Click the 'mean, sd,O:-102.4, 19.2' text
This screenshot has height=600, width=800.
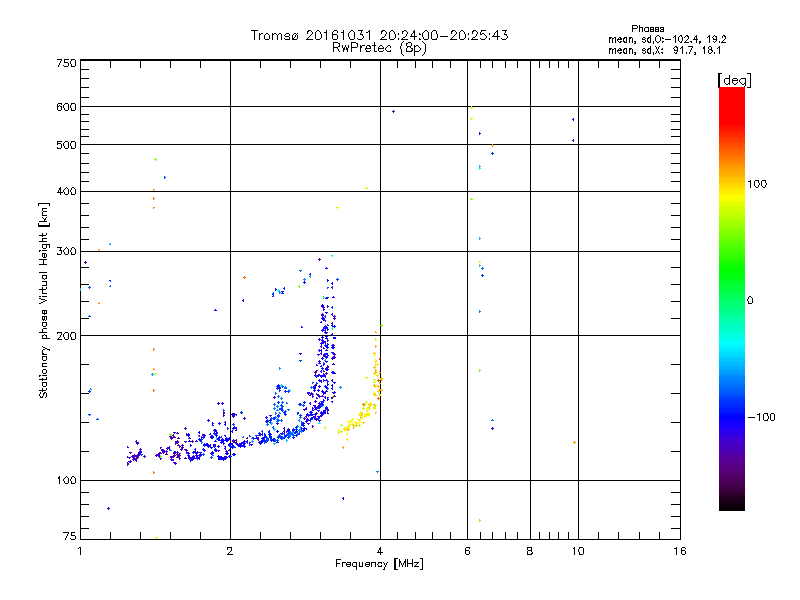(x=667, y=39)
